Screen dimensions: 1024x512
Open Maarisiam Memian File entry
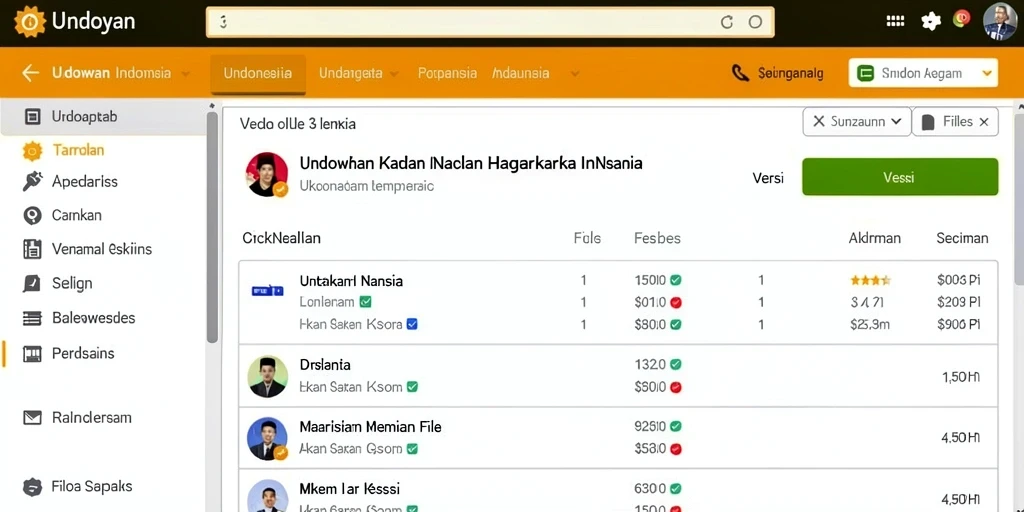(x=370, y=427)
